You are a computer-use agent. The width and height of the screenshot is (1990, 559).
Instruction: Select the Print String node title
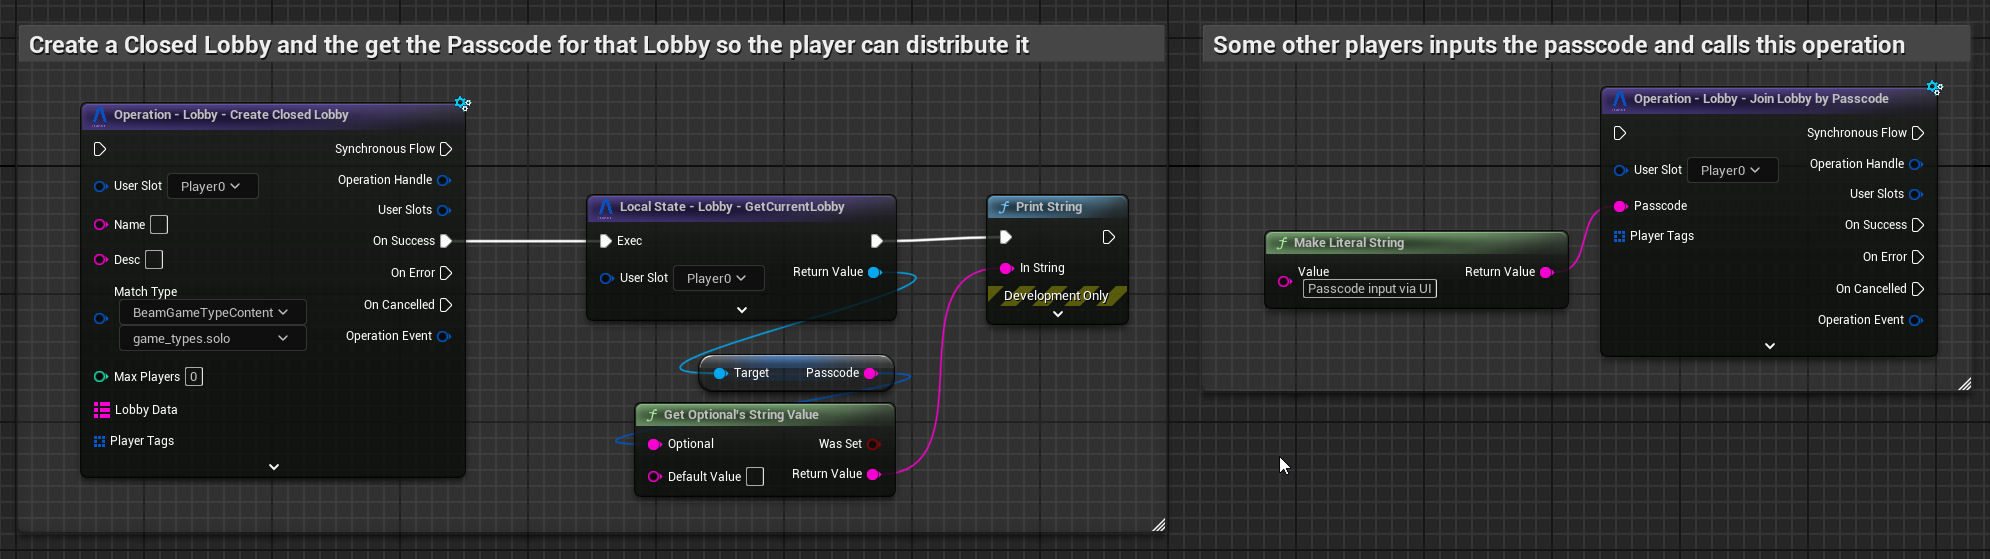coord(1048,207)
